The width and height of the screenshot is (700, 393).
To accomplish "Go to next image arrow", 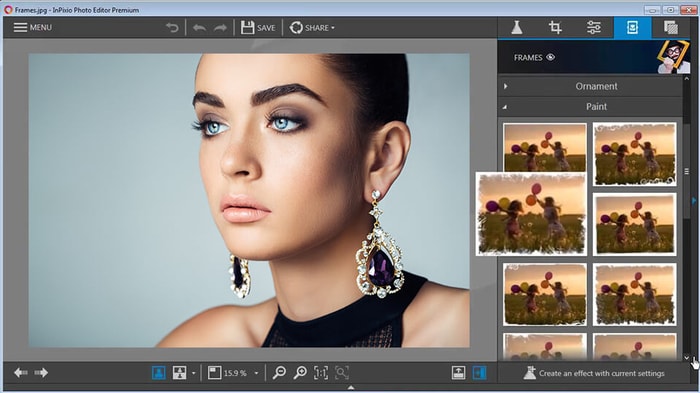I will [41, 372].
